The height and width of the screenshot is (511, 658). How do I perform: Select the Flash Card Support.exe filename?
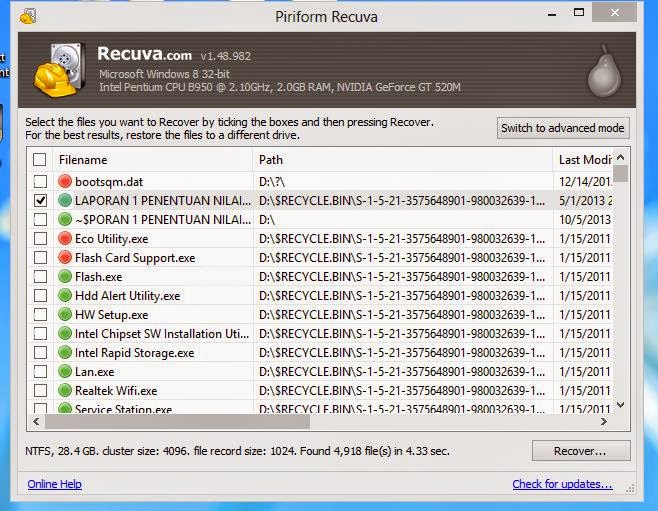135,258
